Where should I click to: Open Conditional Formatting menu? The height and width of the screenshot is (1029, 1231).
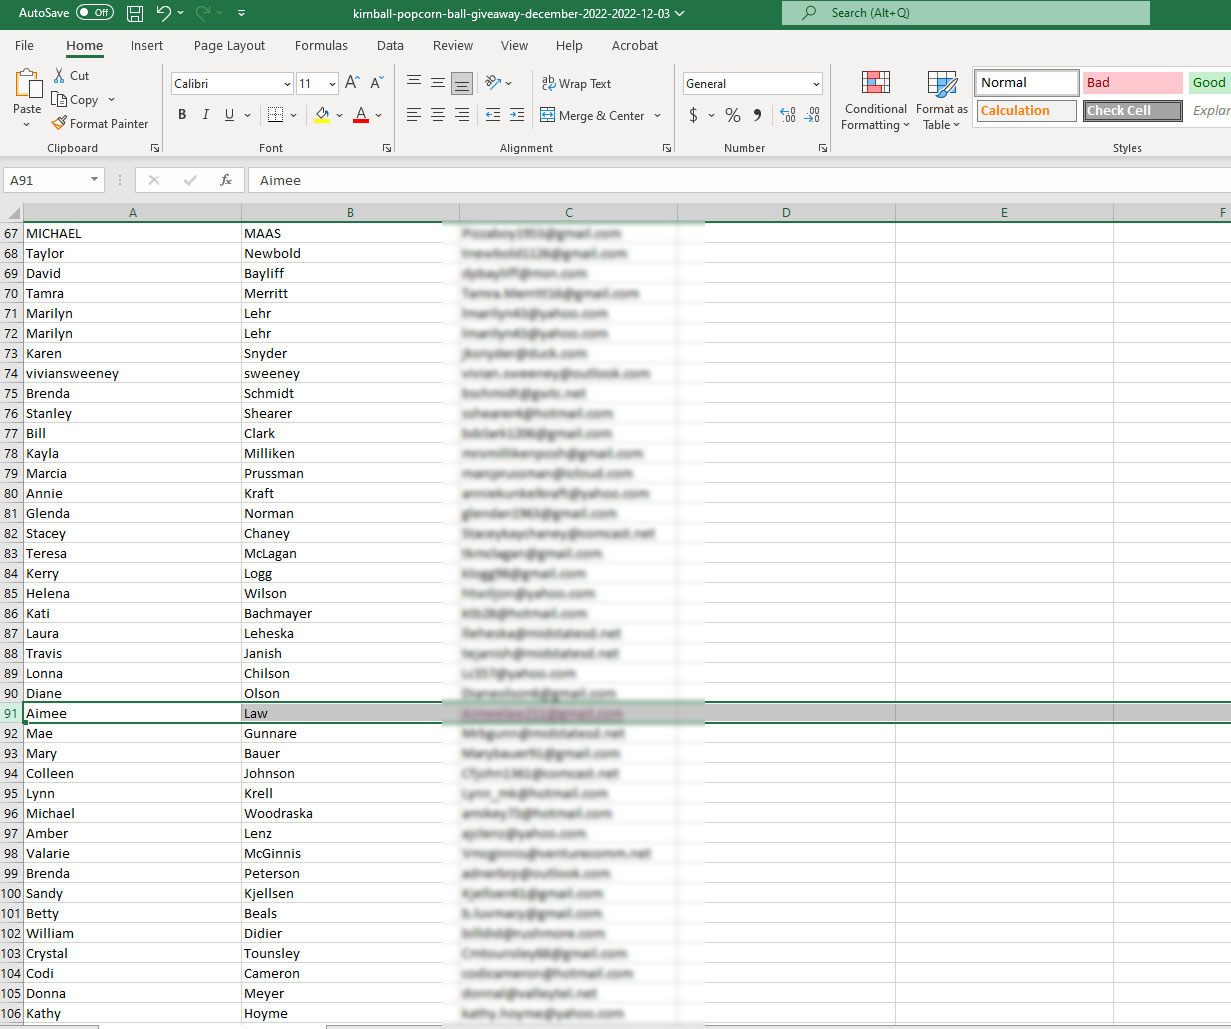(875, 102)
